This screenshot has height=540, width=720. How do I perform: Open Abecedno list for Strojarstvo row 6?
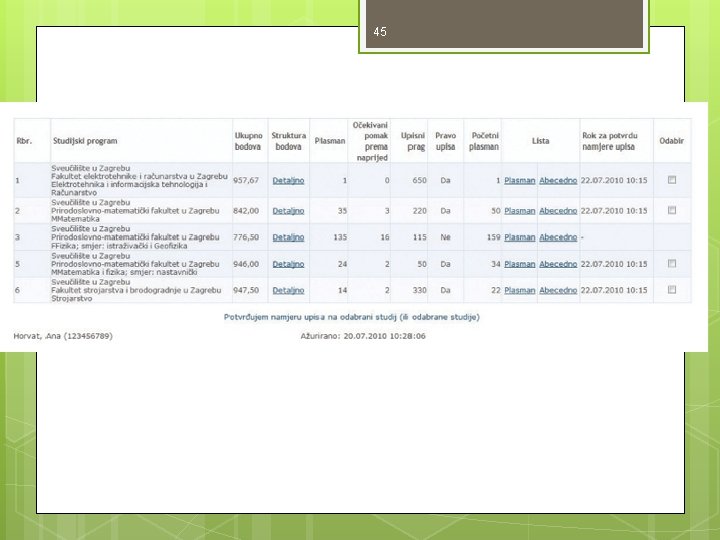(558, 290)
